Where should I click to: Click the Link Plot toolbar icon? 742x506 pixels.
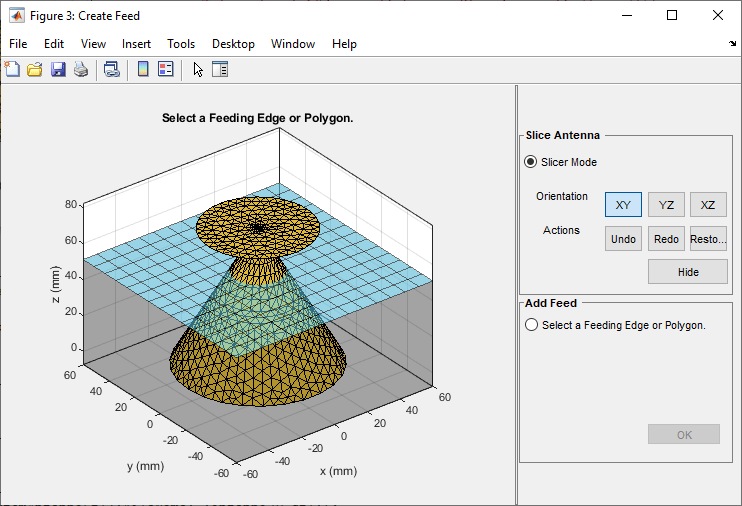tap(112, 69)
